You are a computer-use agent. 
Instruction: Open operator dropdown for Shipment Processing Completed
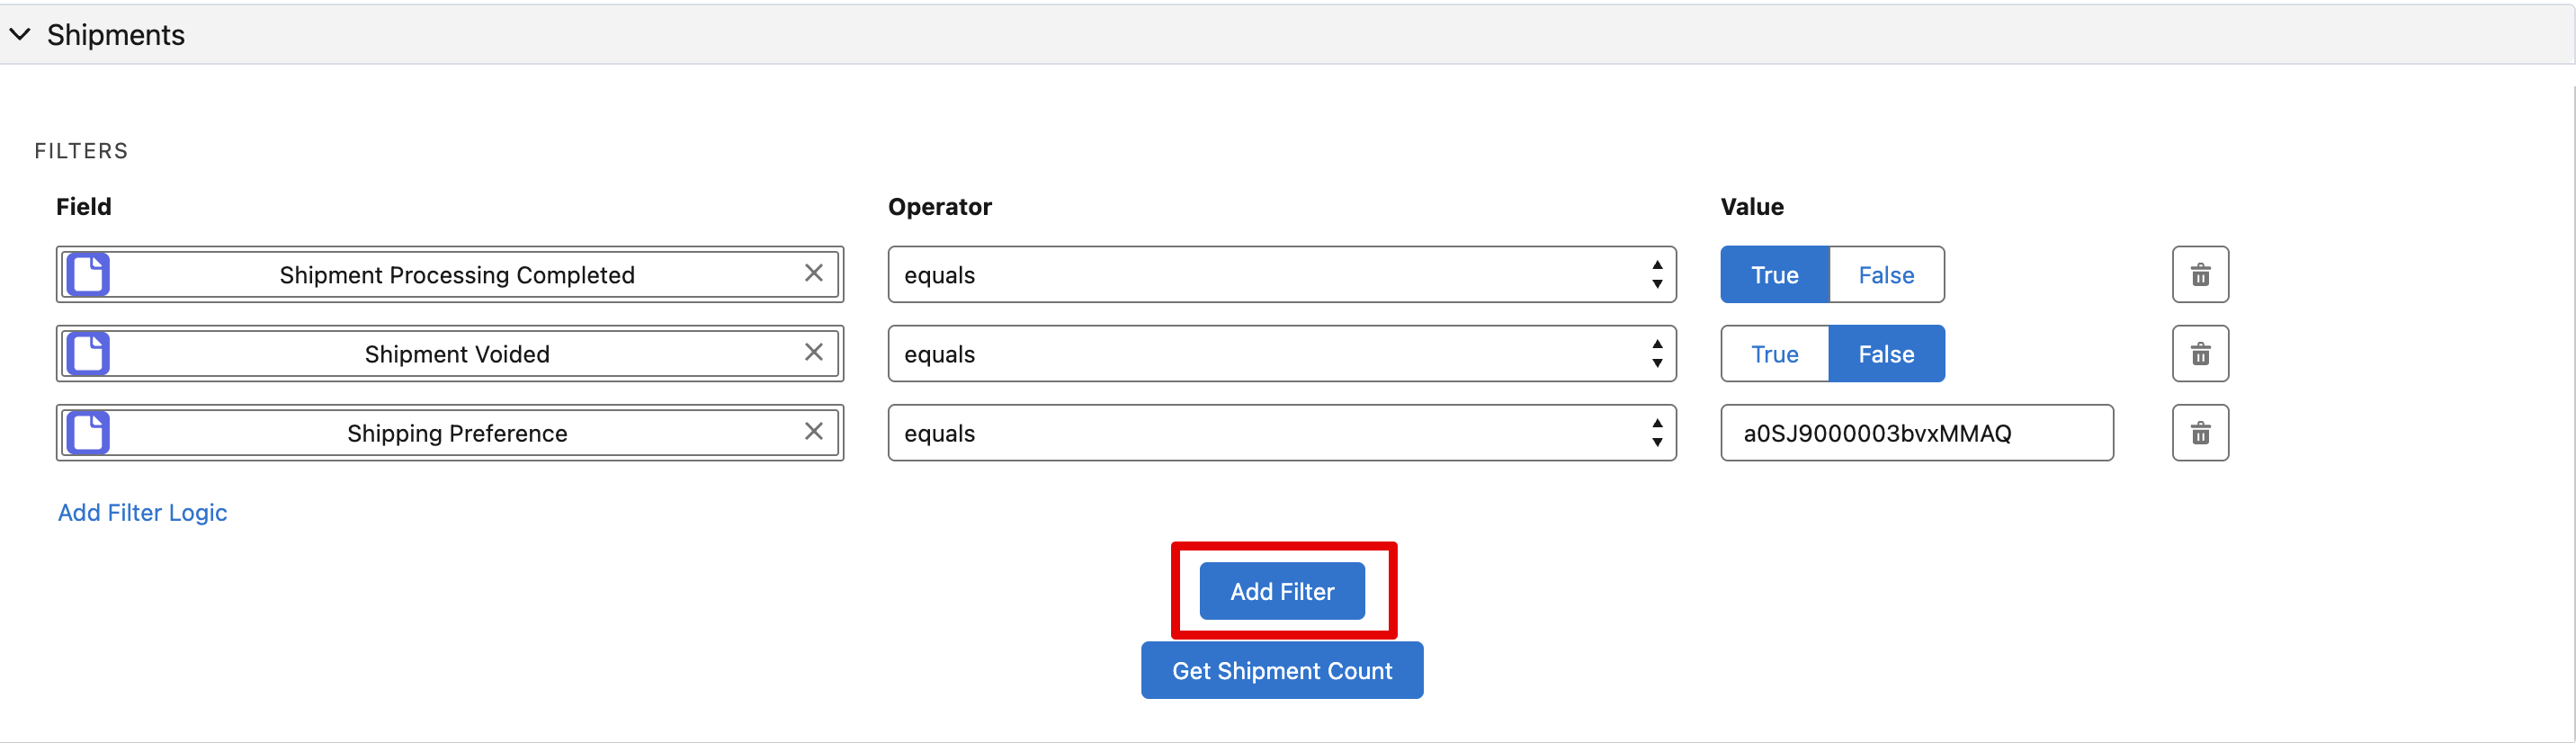tap(1281, 274)
